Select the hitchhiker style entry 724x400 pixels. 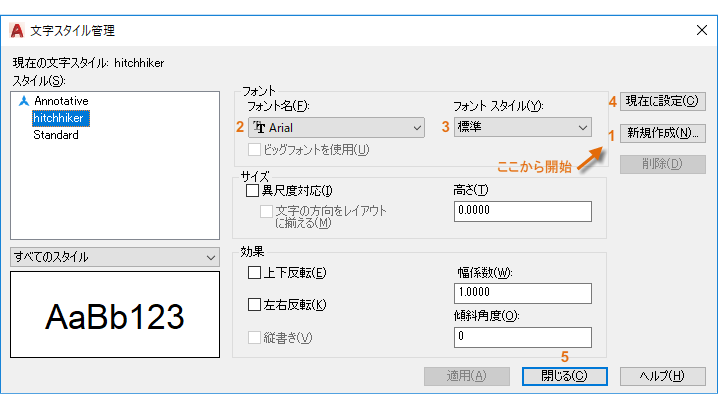(x=59, y=118)
